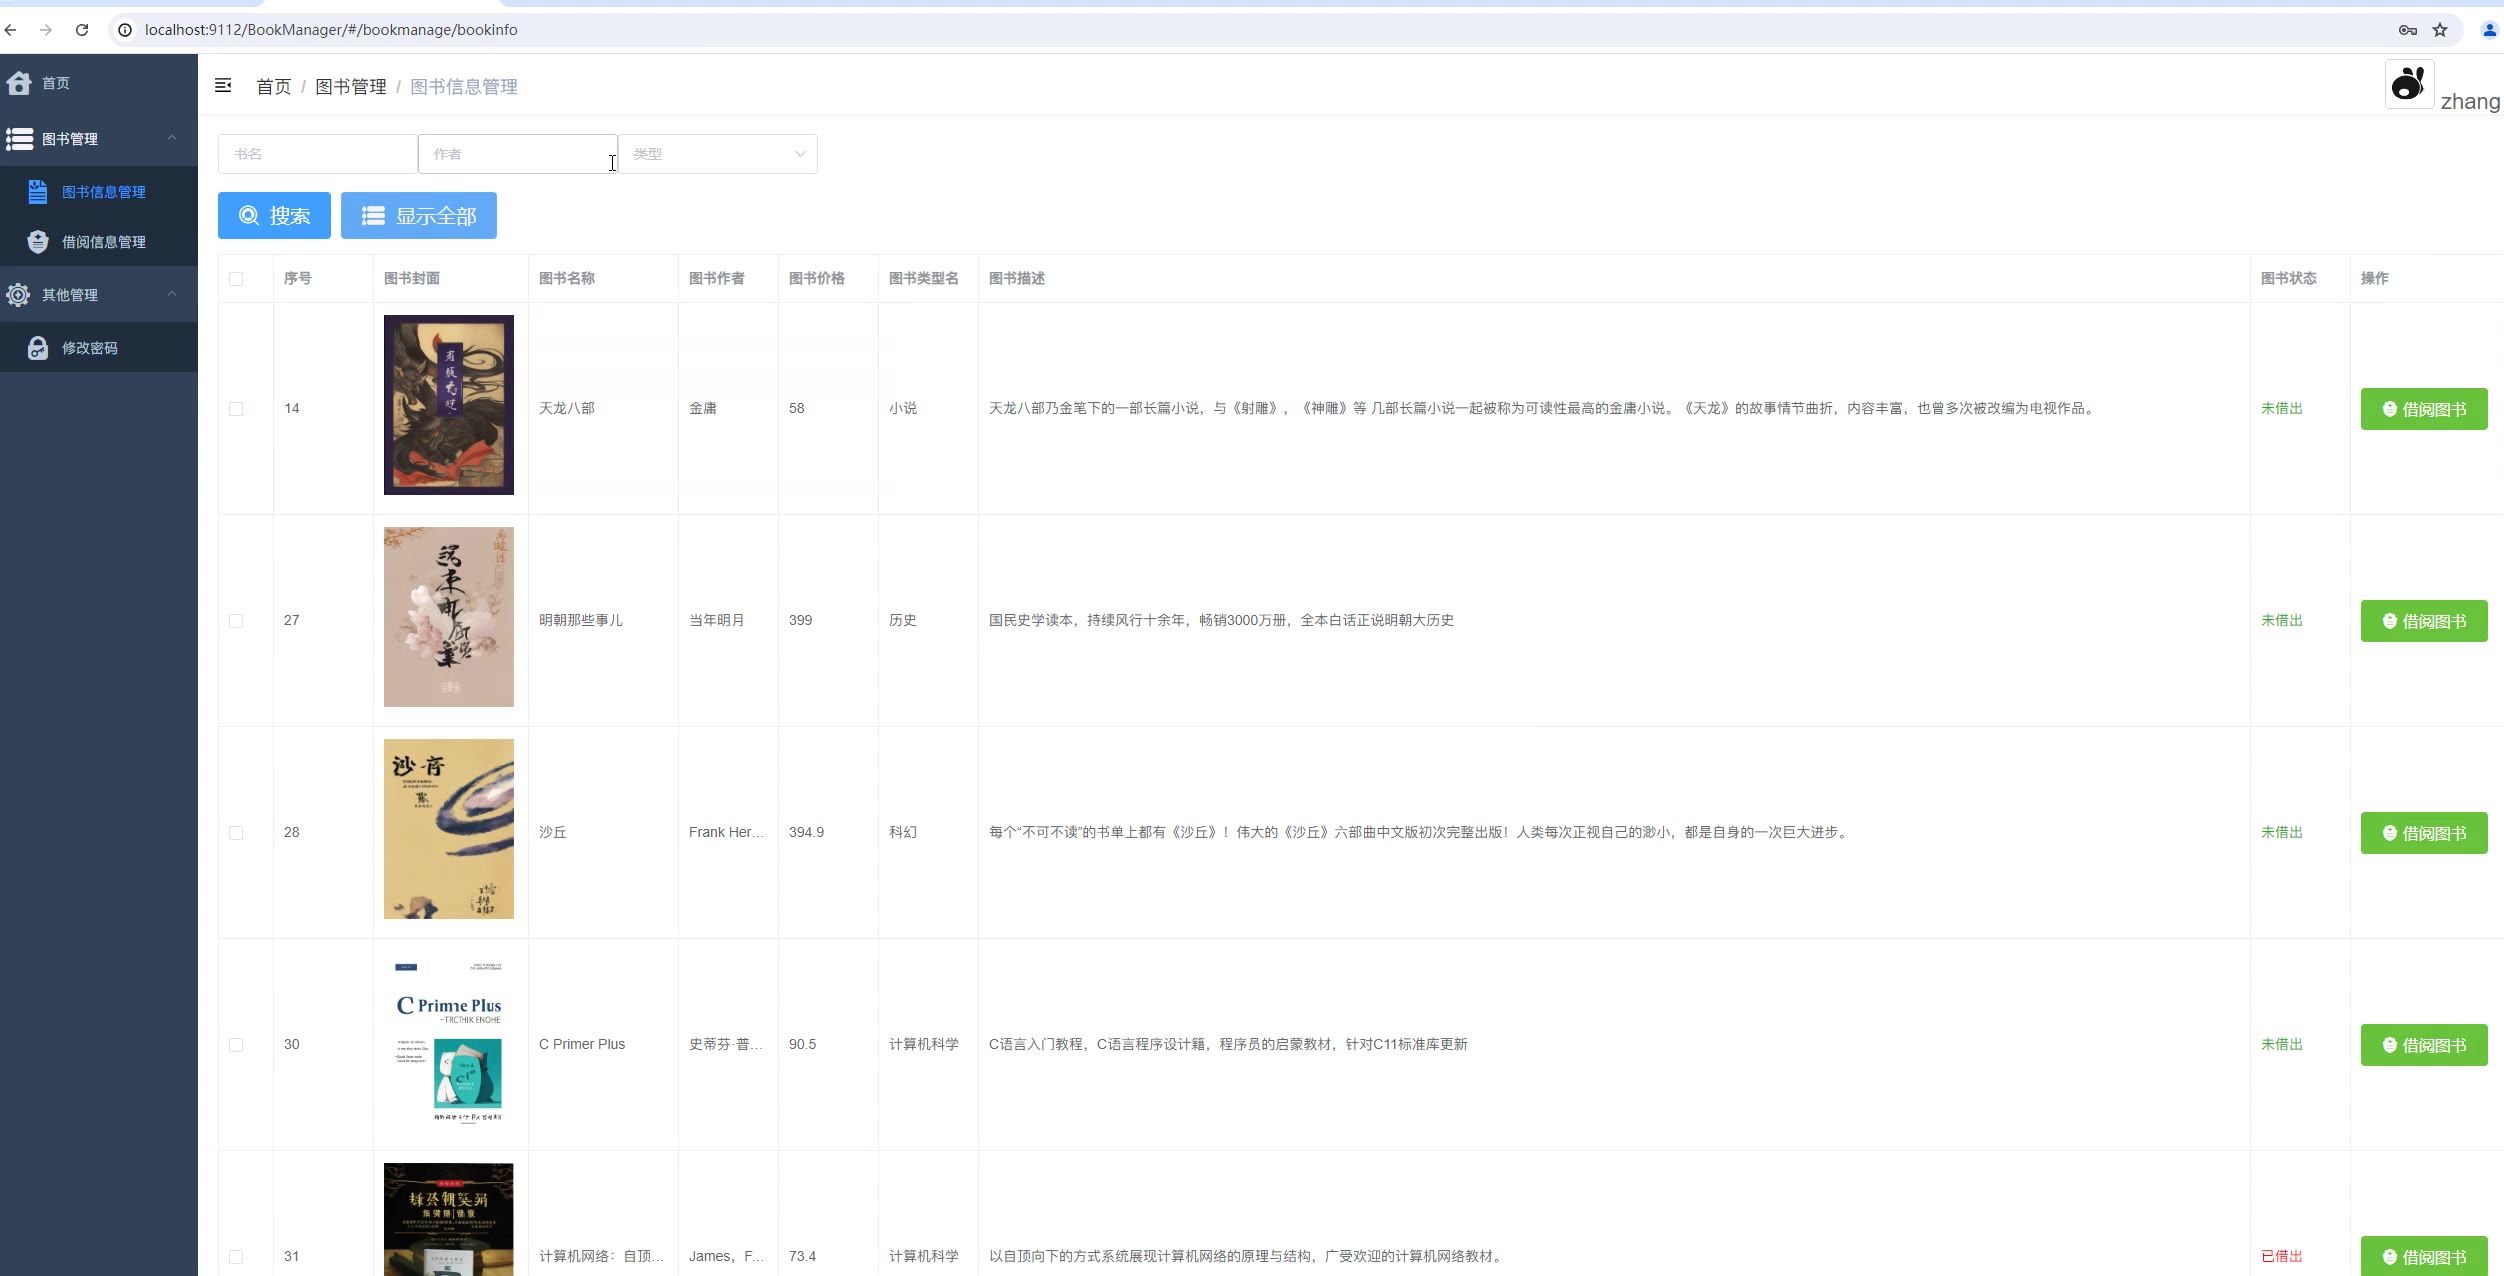
Task: Click the 书名 book name input field
Action: tap(317, 154)
